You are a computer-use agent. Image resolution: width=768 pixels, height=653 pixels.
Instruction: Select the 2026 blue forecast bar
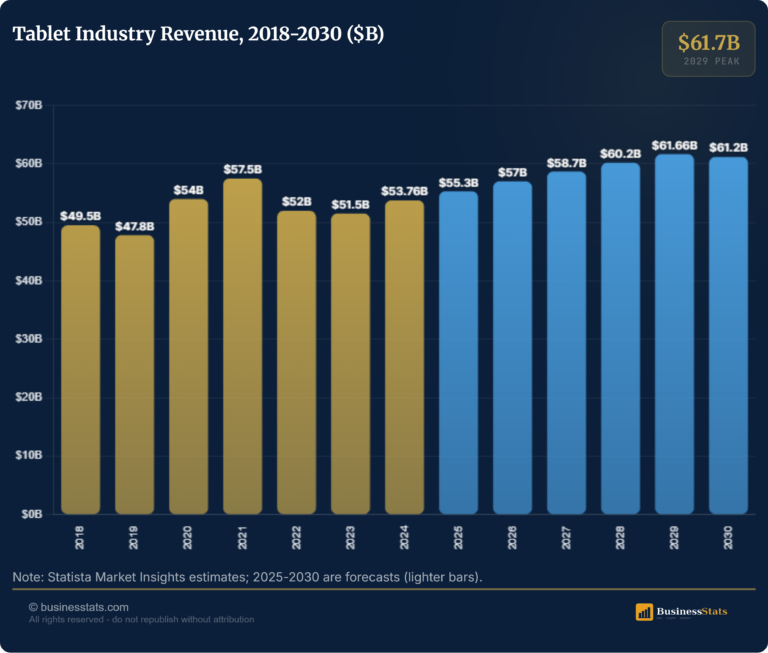tap(512, 347)
